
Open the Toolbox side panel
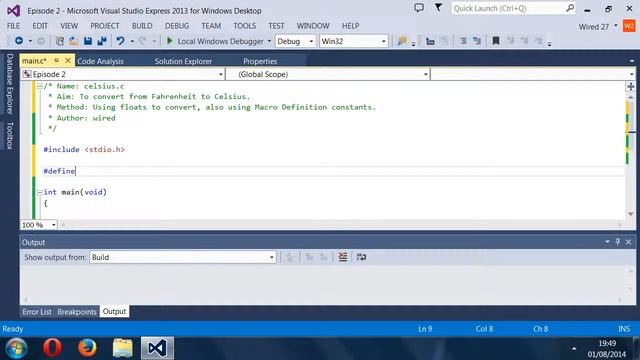coord(10,135)
